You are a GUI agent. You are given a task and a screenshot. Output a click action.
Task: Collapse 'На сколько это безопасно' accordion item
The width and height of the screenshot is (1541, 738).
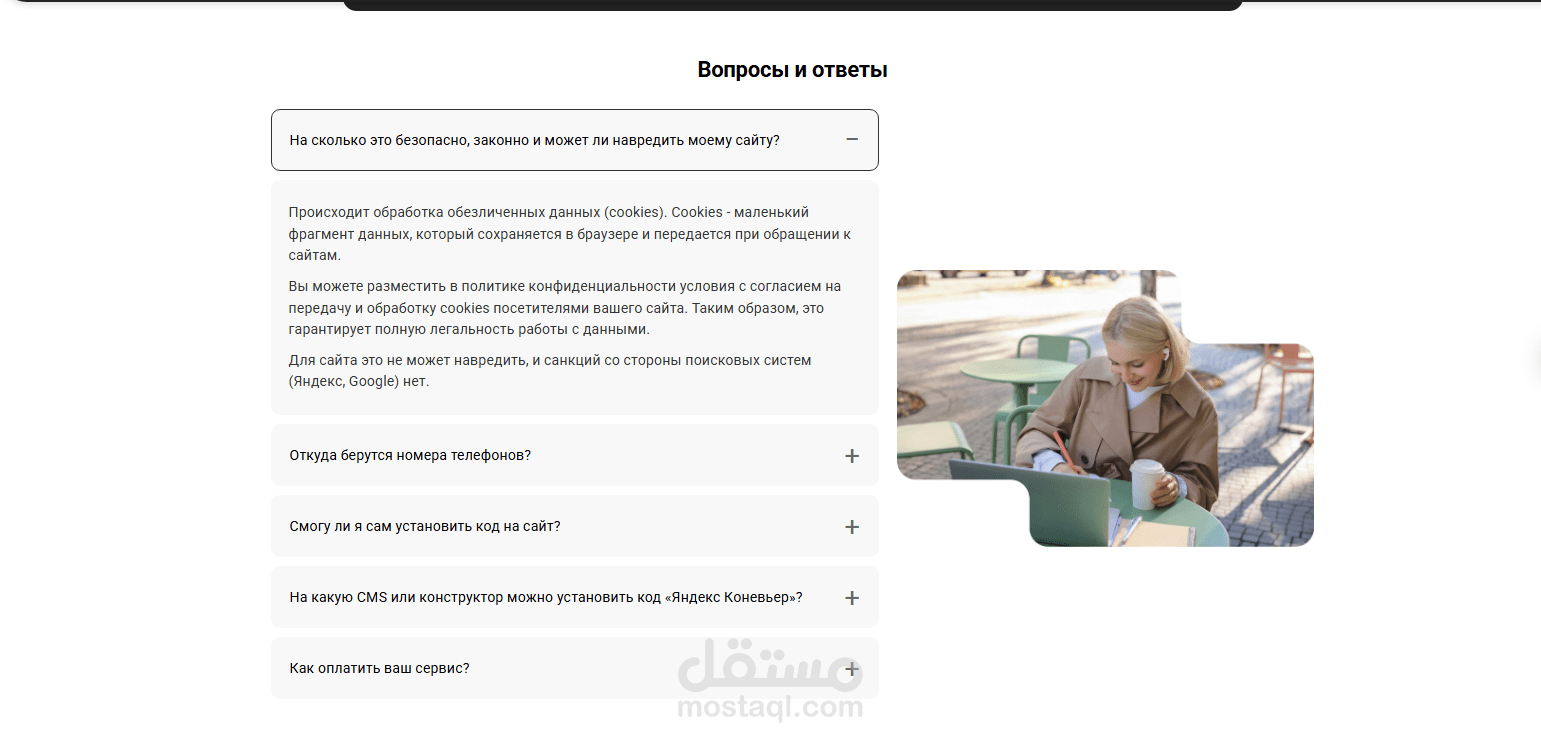coord(575,140)
